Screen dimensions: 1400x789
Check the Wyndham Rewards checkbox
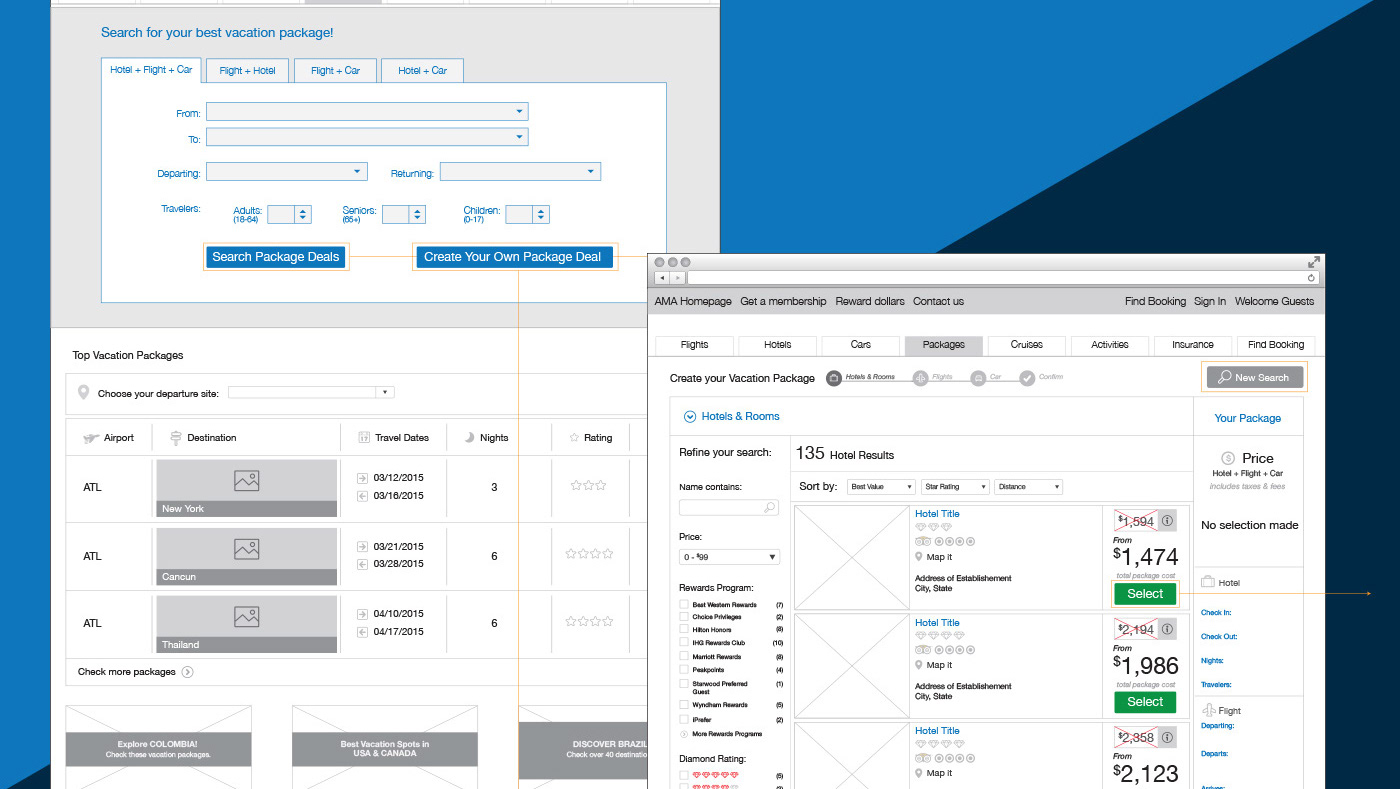[x=684, y=705]
